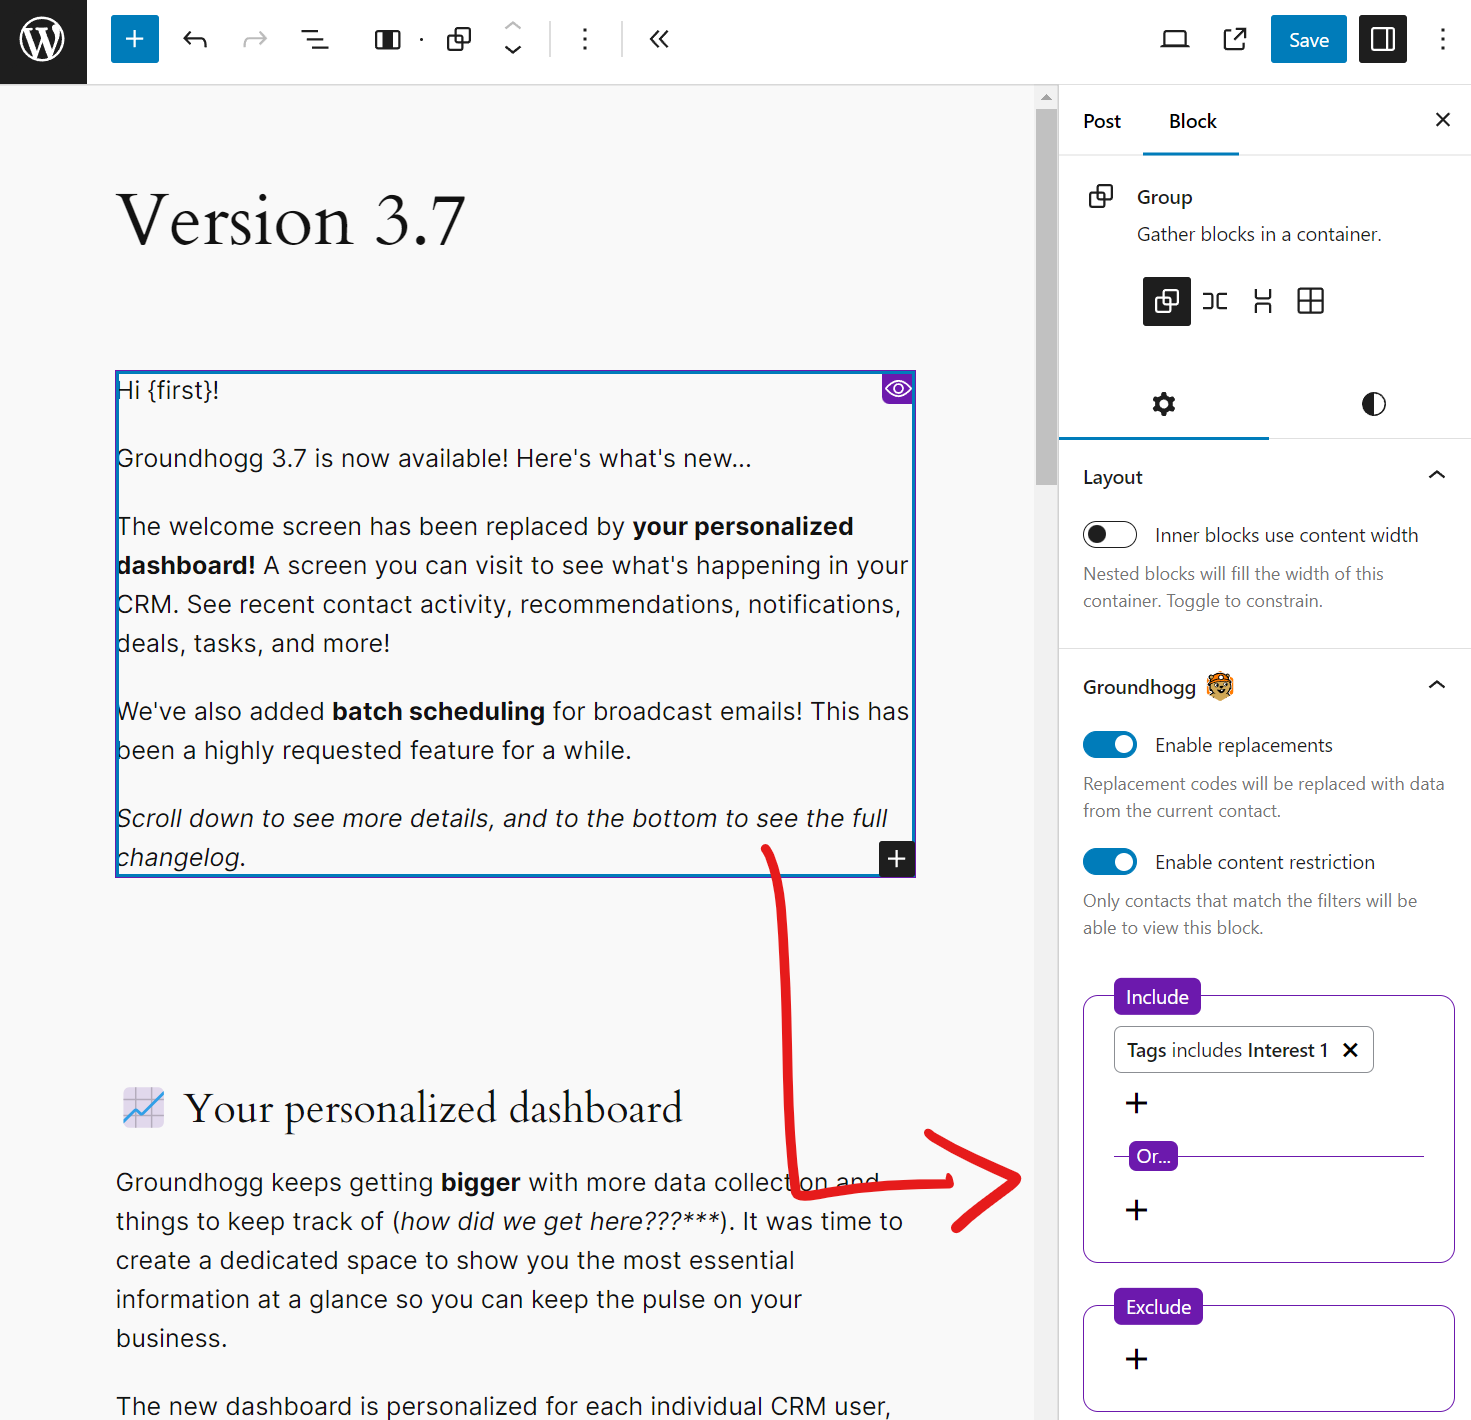This screenshot has width=1471, height=1420.
Task: Click the Version 3.7 post title
Action: pos(291,220)
